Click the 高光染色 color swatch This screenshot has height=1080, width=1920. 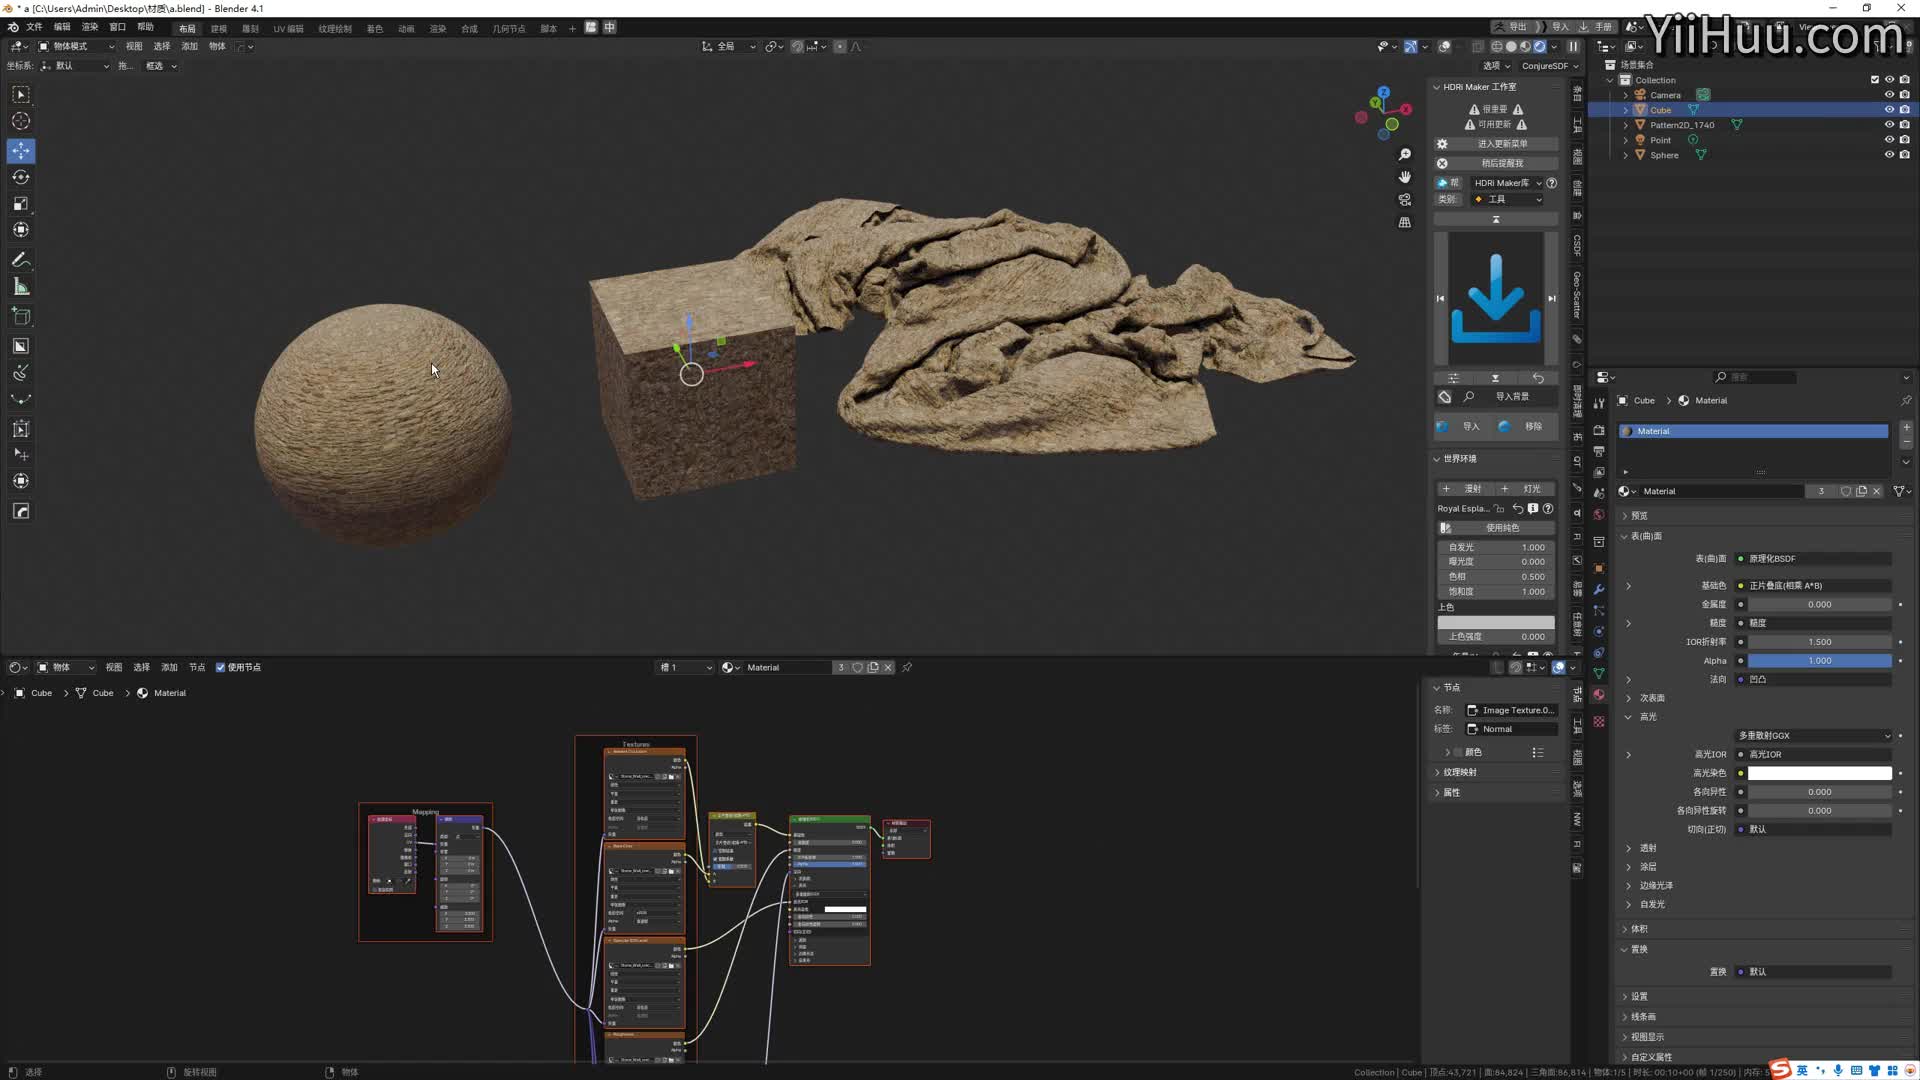(x=1819, y=772)
